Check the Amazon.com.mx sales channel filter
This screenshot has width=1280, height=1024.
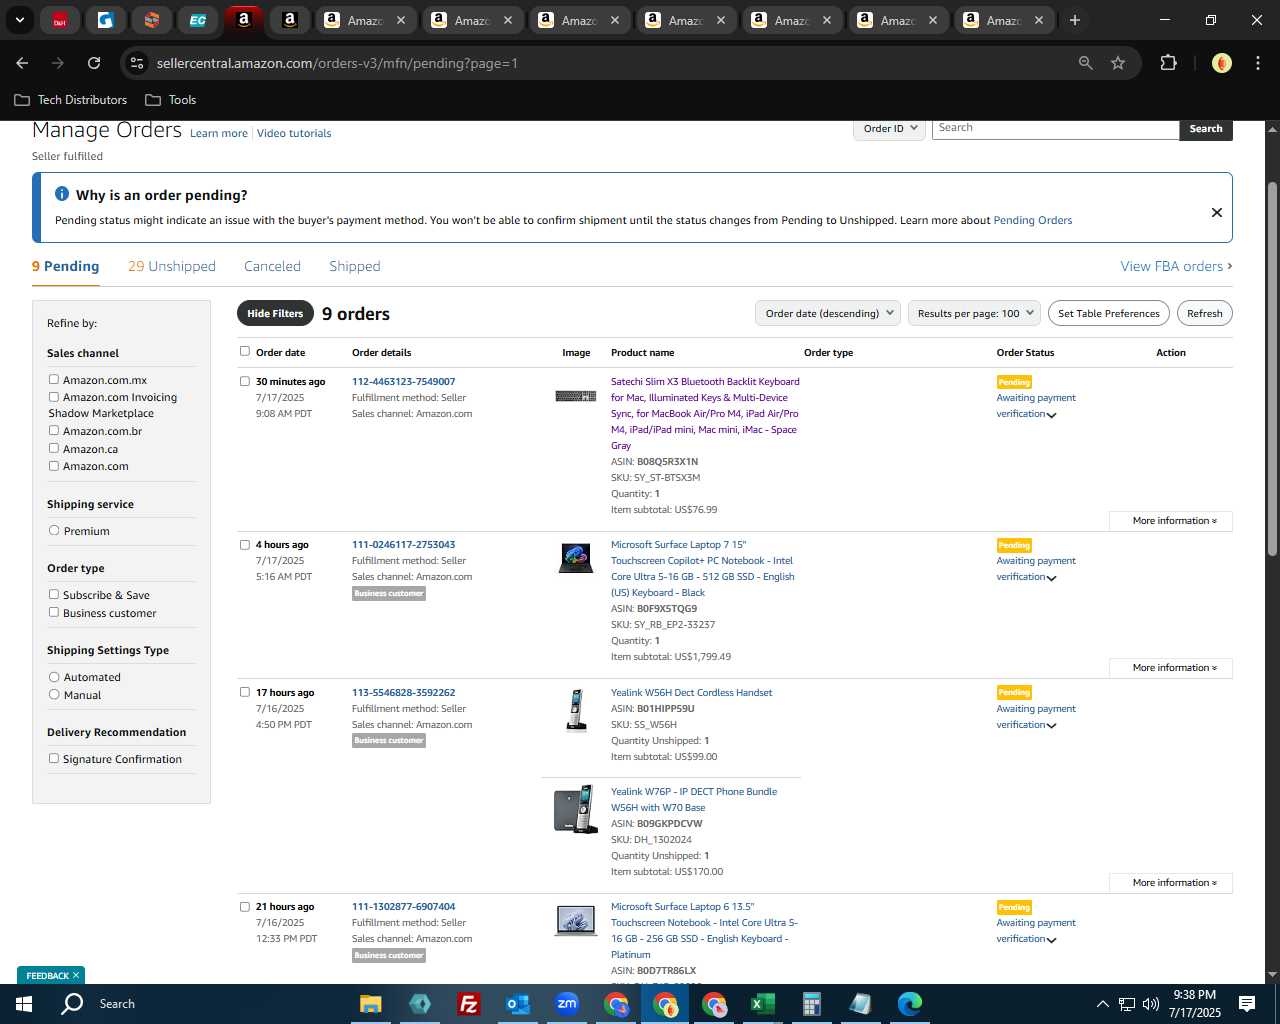tap(54, 379)
